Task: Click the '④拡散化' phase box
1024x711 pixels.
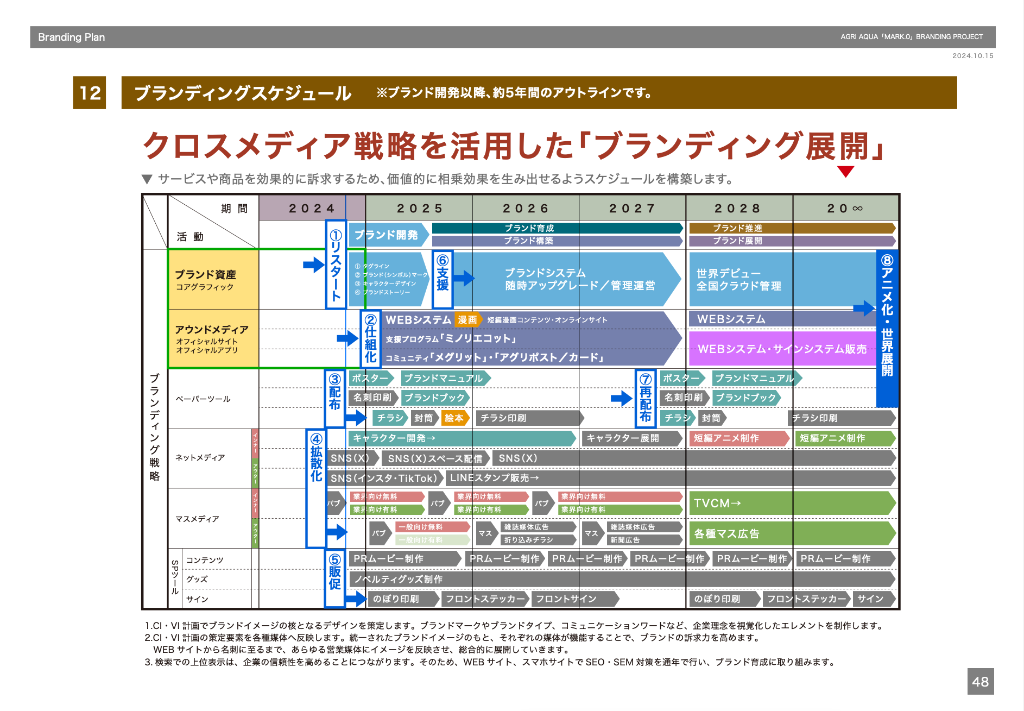Action: pos(316,488)
